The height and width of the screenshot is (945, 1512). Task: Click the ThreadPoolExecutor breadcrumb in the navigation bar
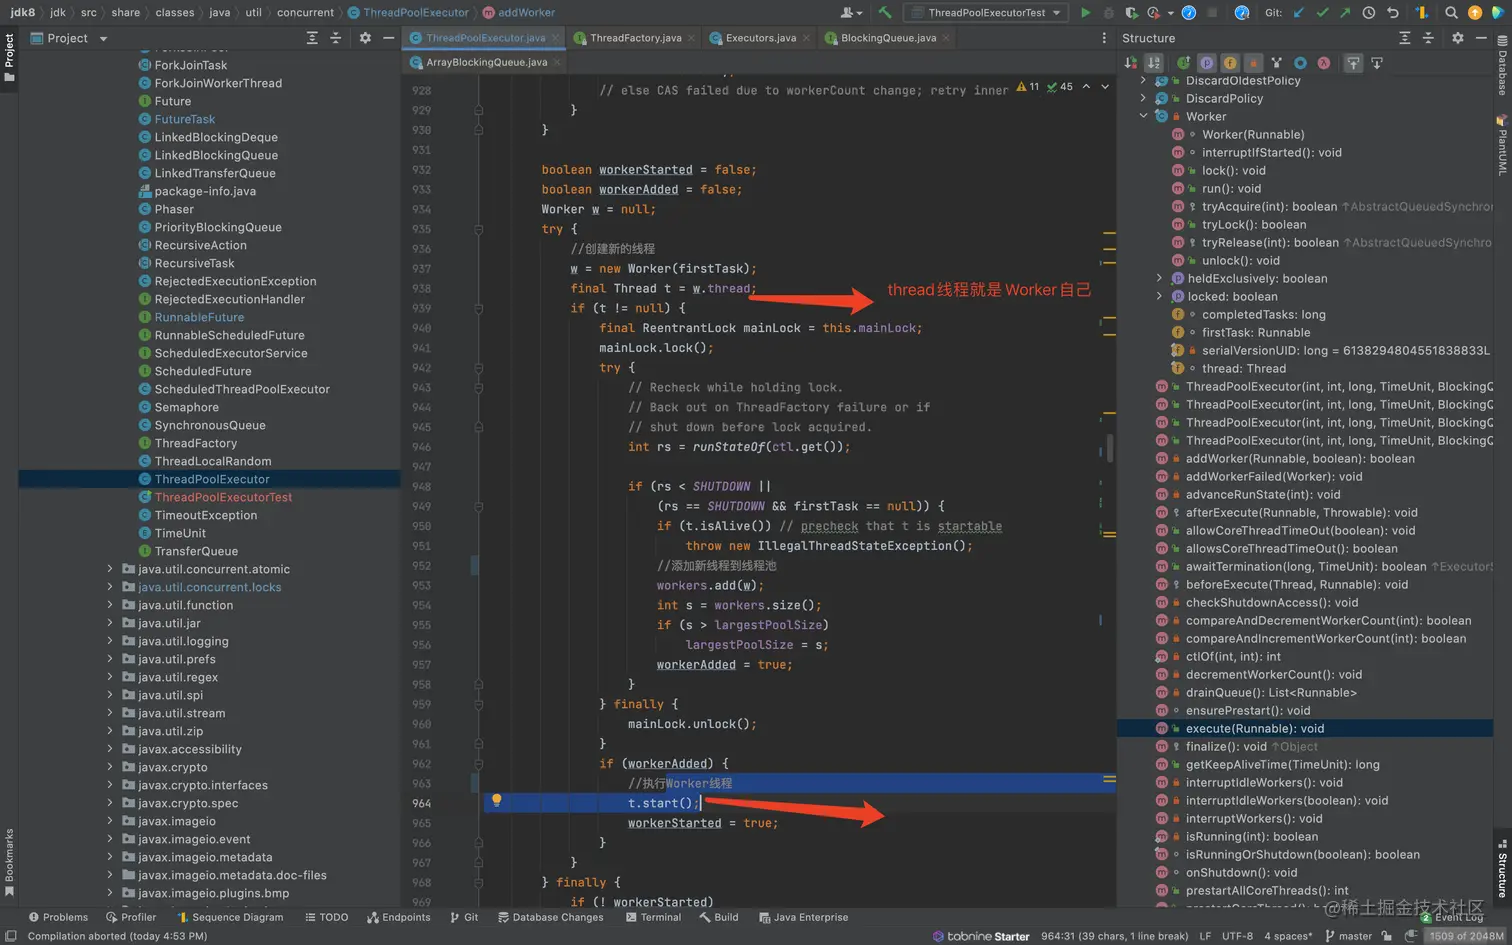tap(408, 12)
